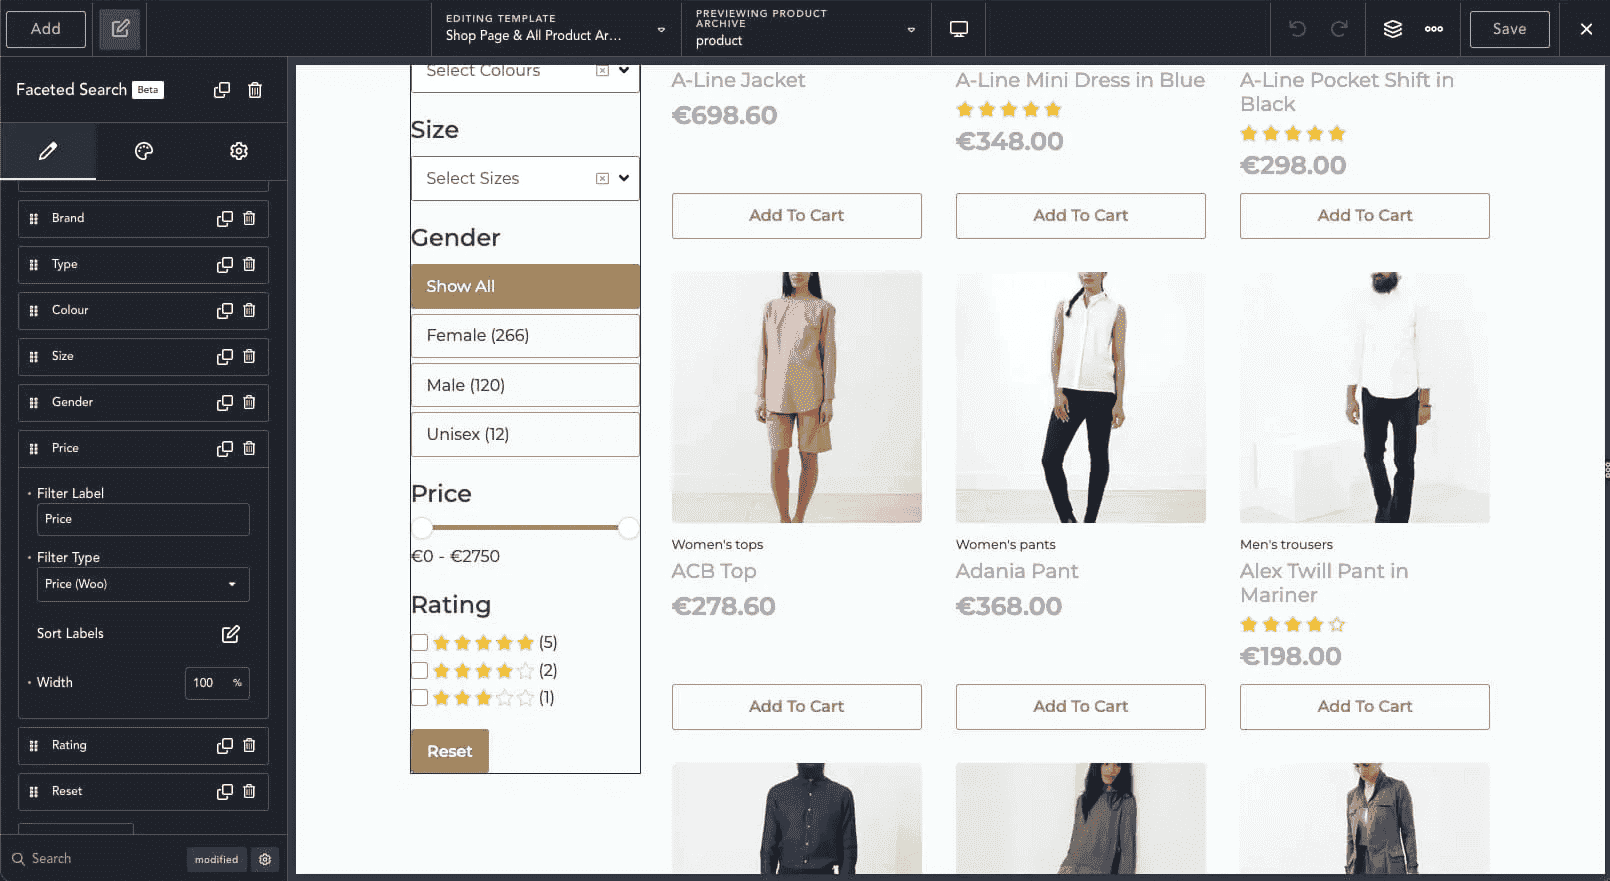Tick the 3-star rating checkbox
1610x881 pixels.
pyautogui.click(x=420, y=697)
